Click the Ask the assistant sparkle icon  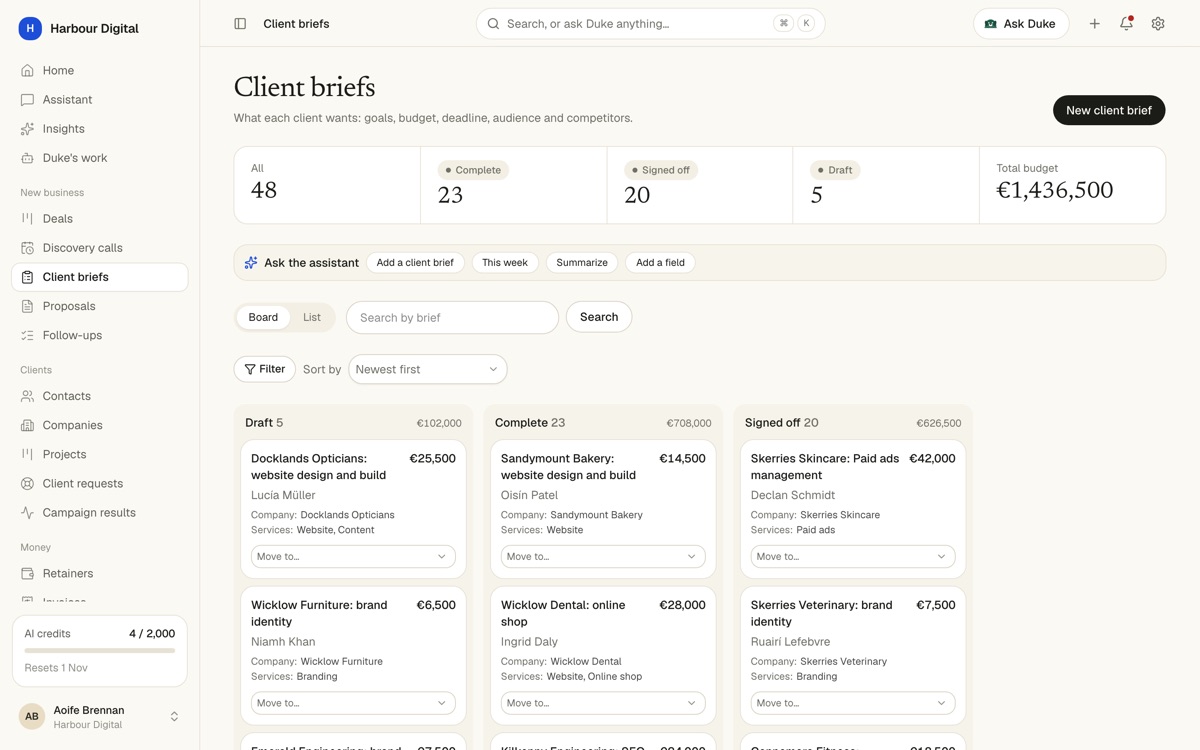(x=251, y=262)
